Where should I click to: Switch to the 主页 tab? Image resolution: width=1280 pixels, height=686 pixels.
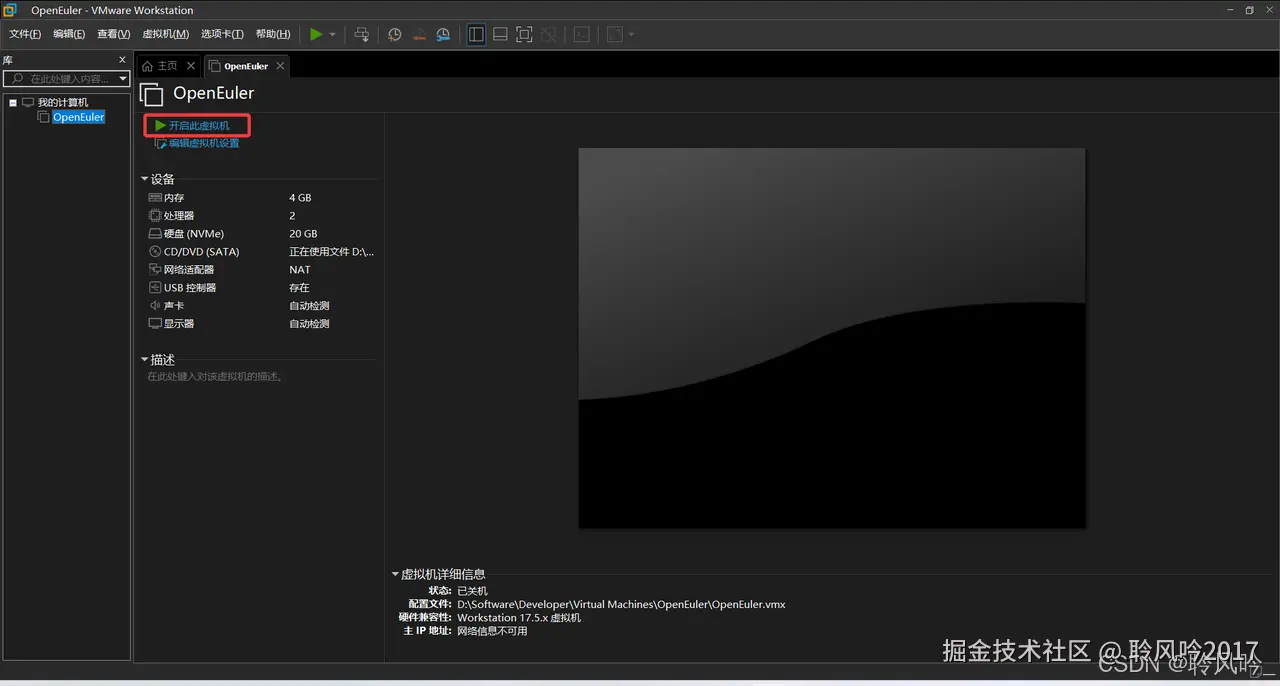click(x=166, y=65)
